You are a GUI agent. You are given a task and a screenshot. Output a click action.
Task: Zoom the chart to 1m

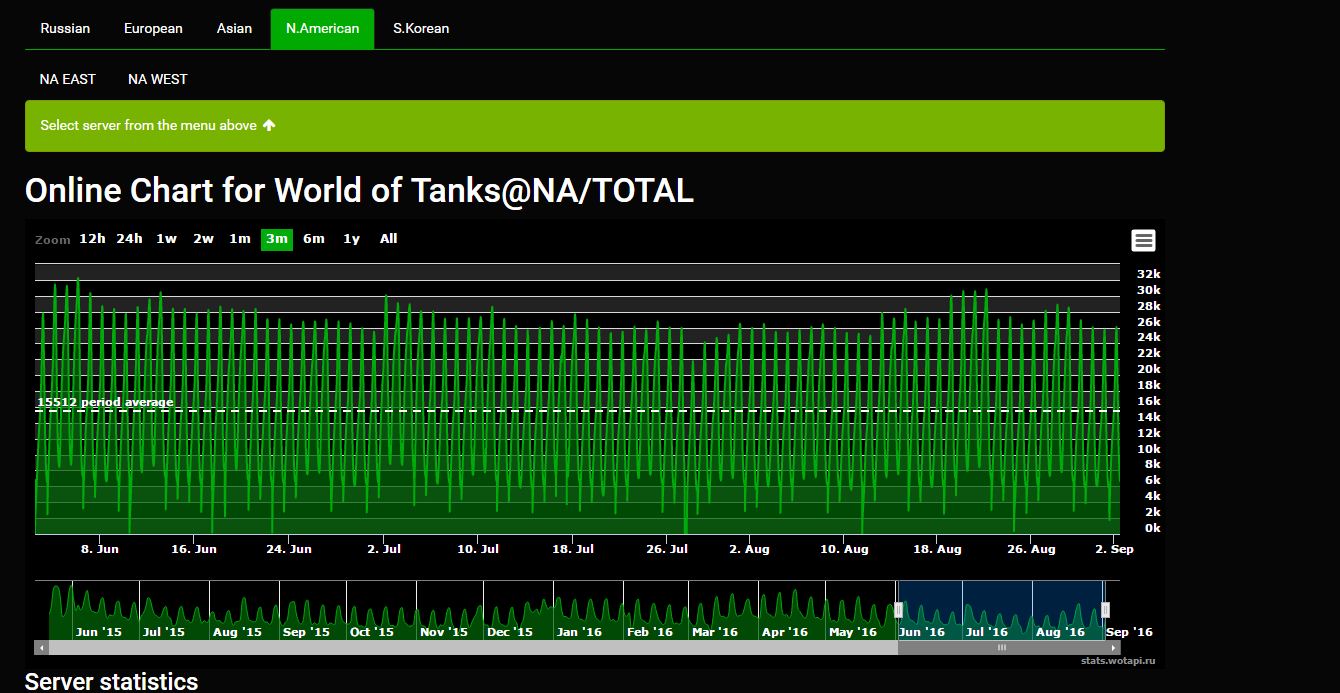pos(240,239)
